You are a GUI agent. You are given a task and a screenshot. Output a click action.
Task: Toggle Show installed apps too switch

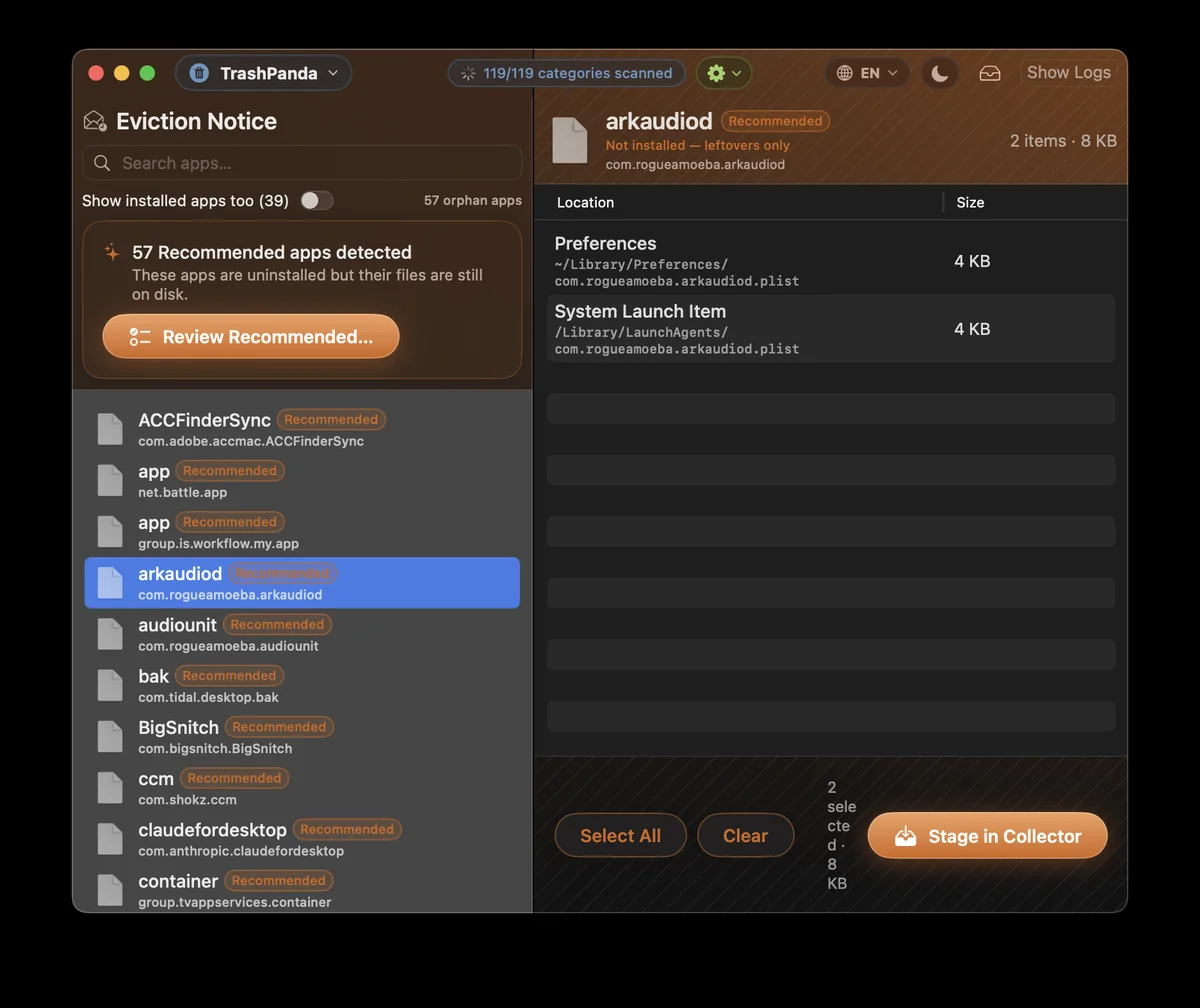coord(317,201)
